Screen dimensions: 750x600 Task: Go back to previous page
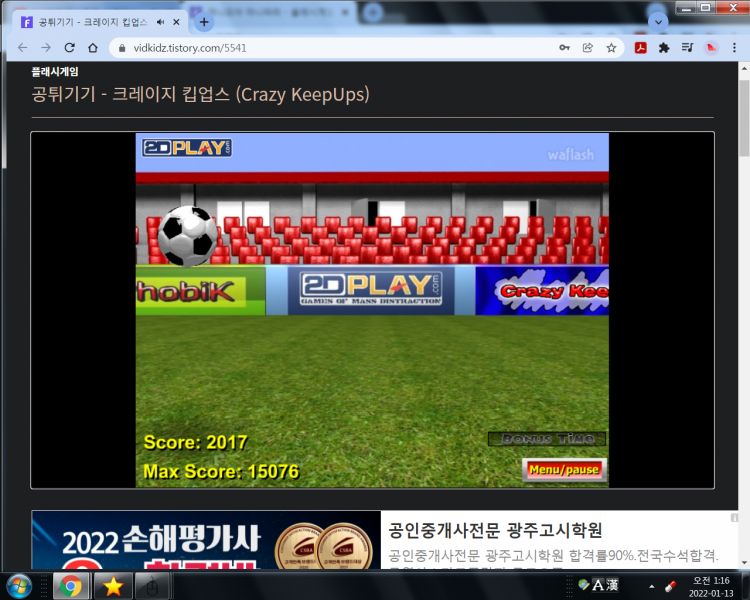pyautogui.click(x=22, y=48)
